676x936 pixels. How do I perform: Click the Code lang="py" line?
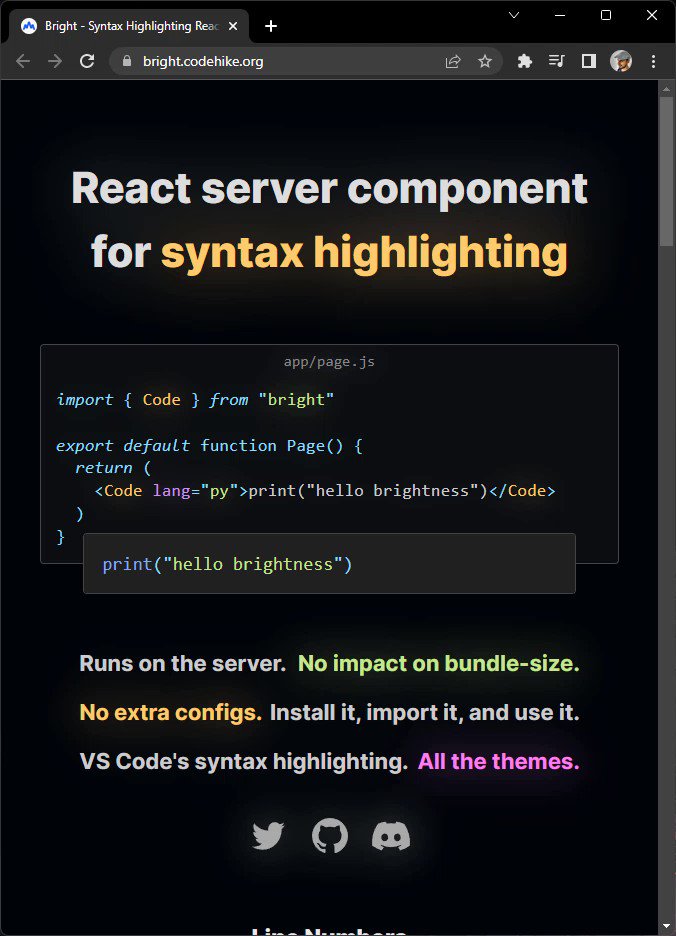325,491
